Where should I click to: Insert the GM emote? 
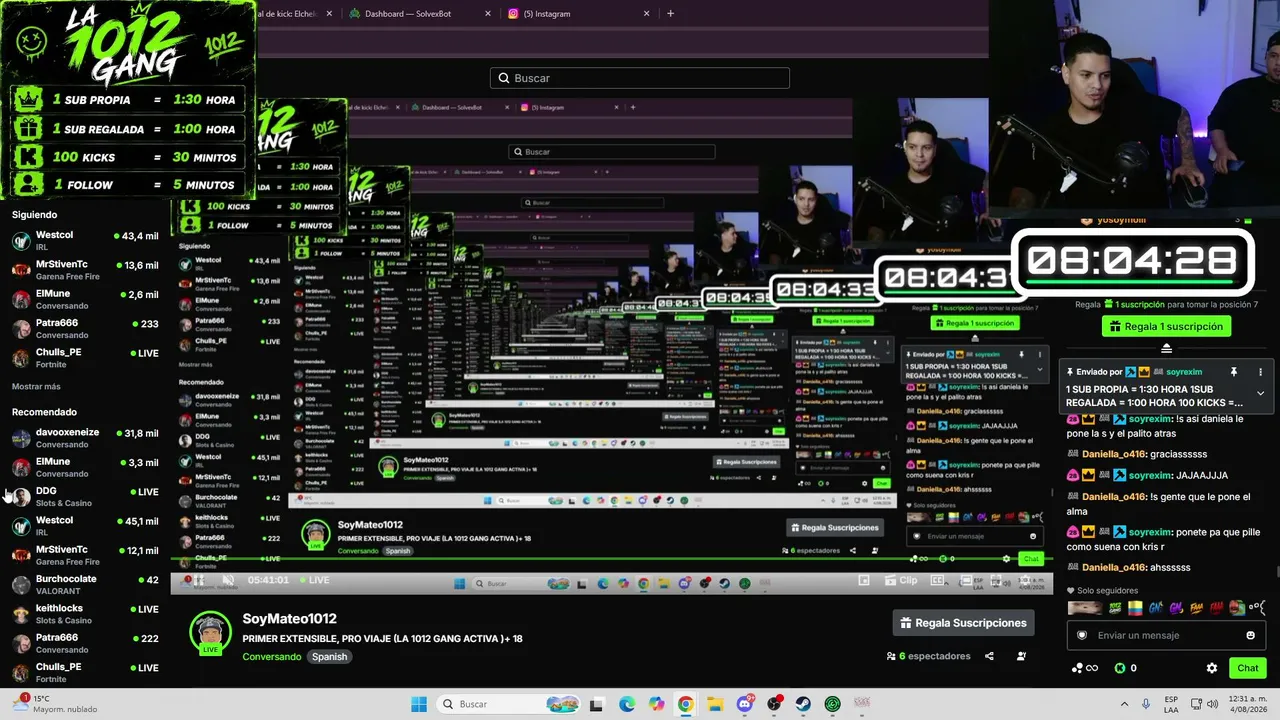point(1176,607)
